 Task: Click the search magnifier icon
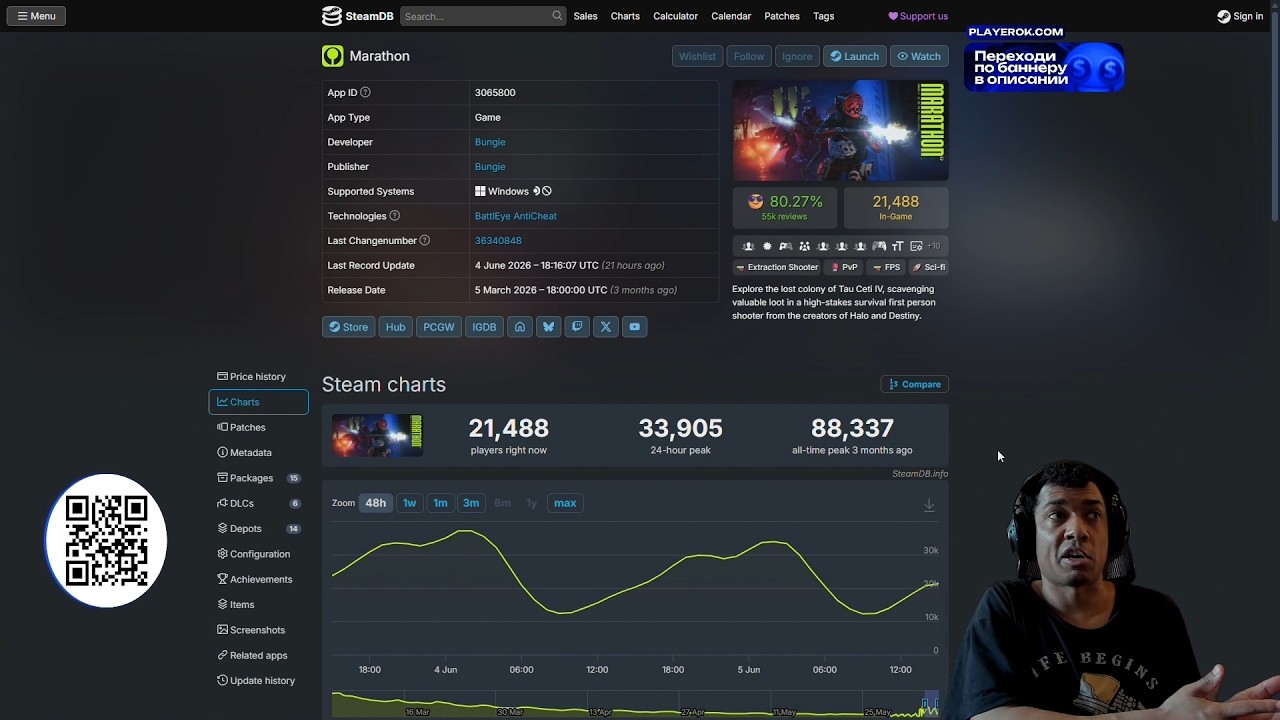tap(557, 16)
